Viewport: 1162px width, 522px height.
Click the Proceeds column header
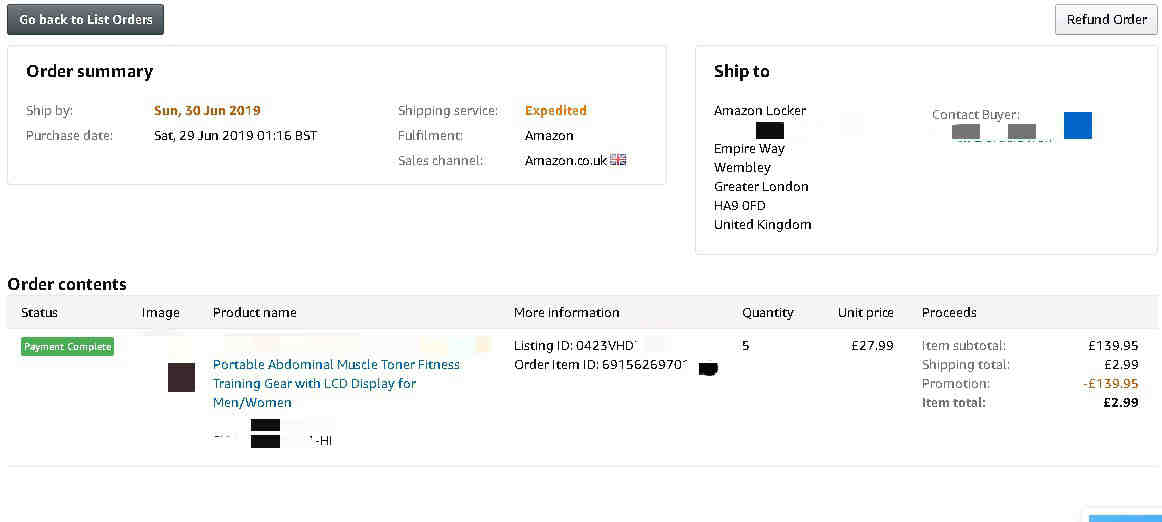click(949, 312)
